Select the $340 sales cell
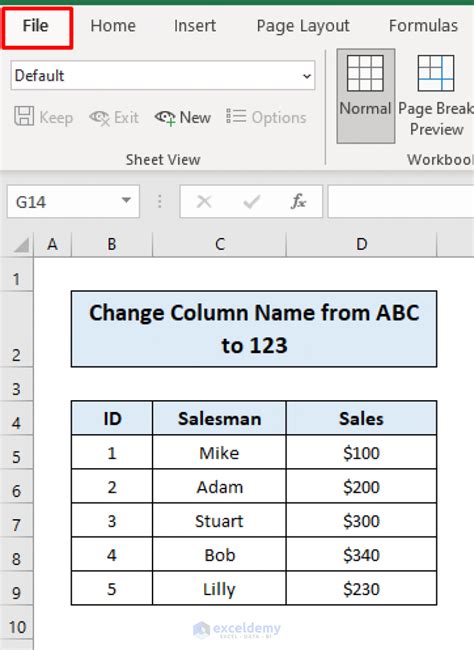The width and height of the screenshot is (474, 650). click(361, 554)
